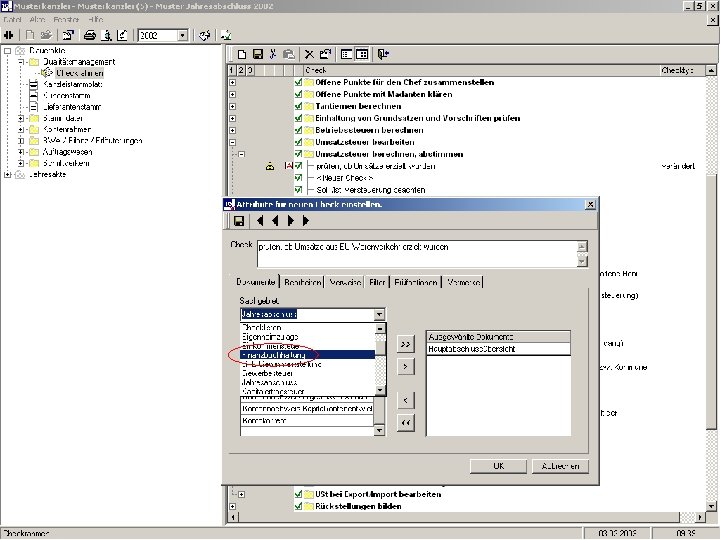The width and height of the screenshot is (720, 540).
Task: Expand the Jahresakte tree node
Action: [x=7, y=174]
